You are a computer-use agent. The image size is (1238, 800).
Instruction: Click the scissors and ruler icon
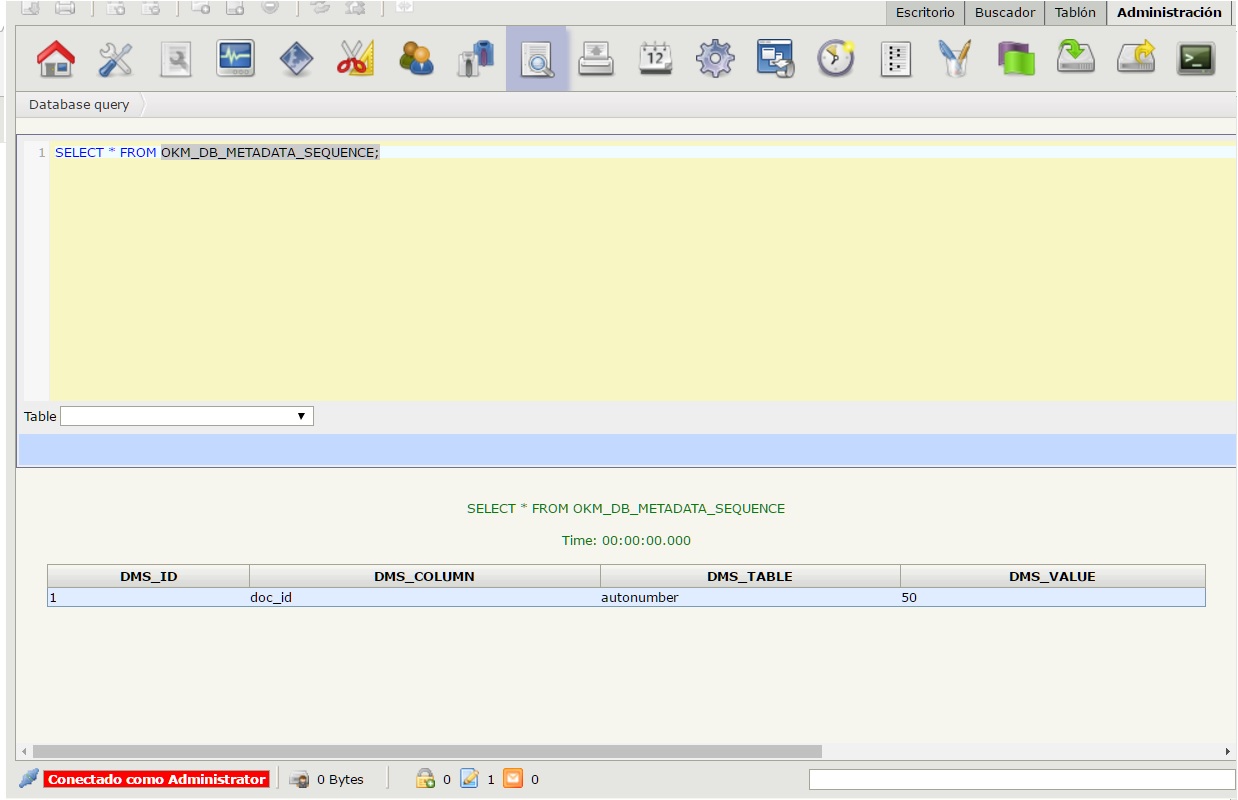click(355, 59)
